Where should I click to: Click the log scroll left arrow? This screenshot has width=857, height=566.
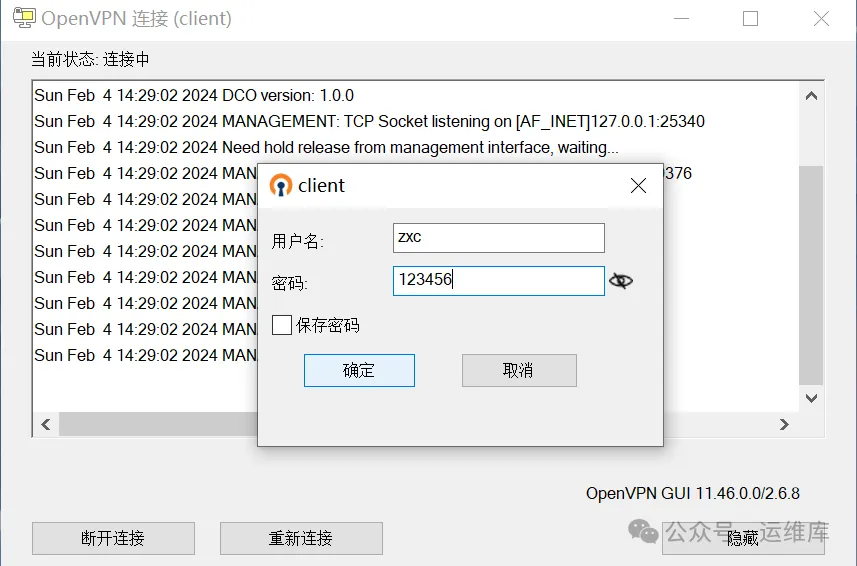pos(46,424)
